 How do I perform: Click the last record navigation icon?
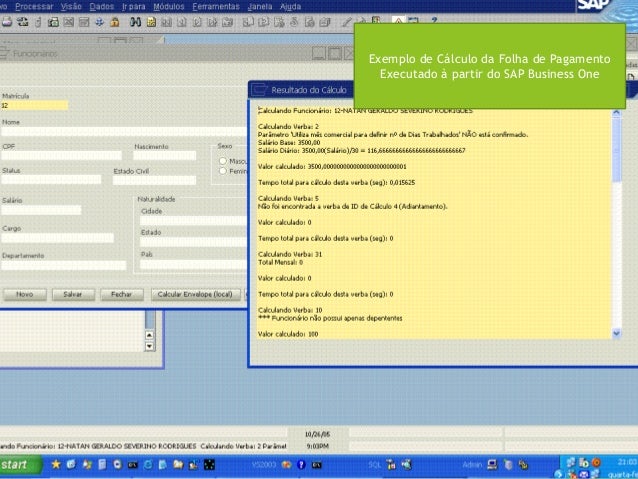coord(212,22)
